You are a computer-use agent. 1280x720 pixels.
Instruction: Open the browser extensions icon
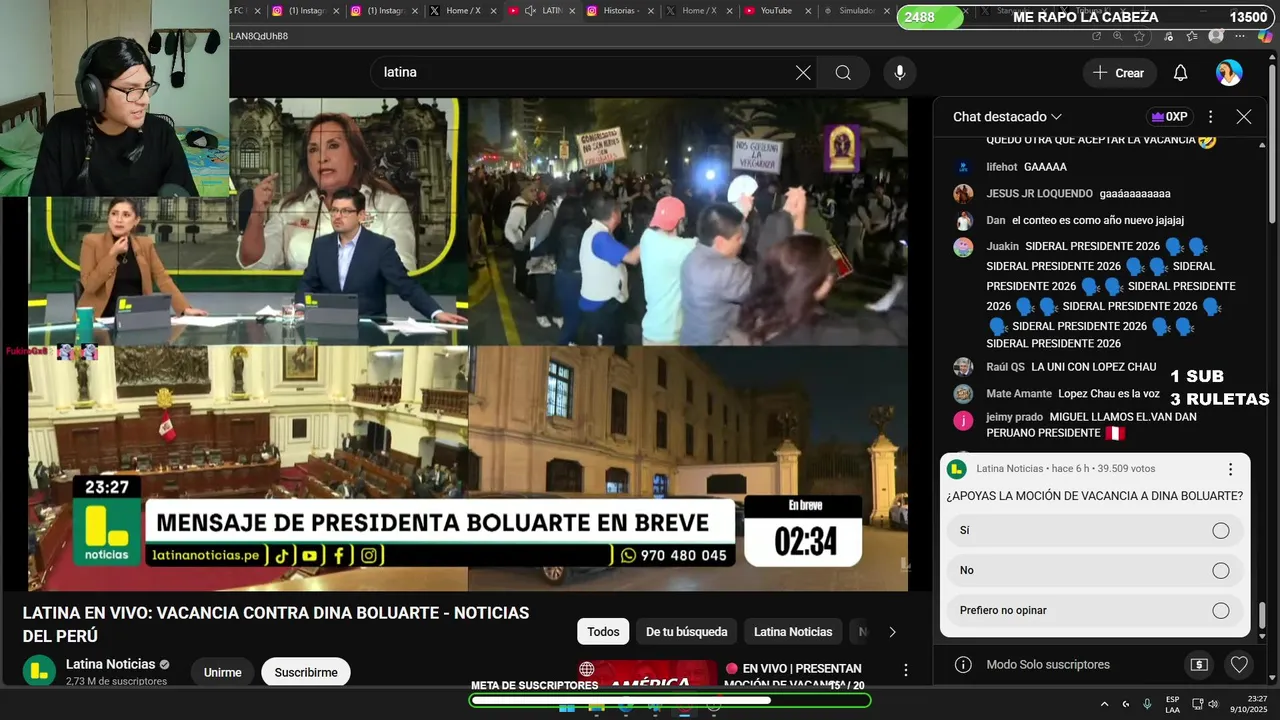pyautogui.click(x=1169, y=36)
